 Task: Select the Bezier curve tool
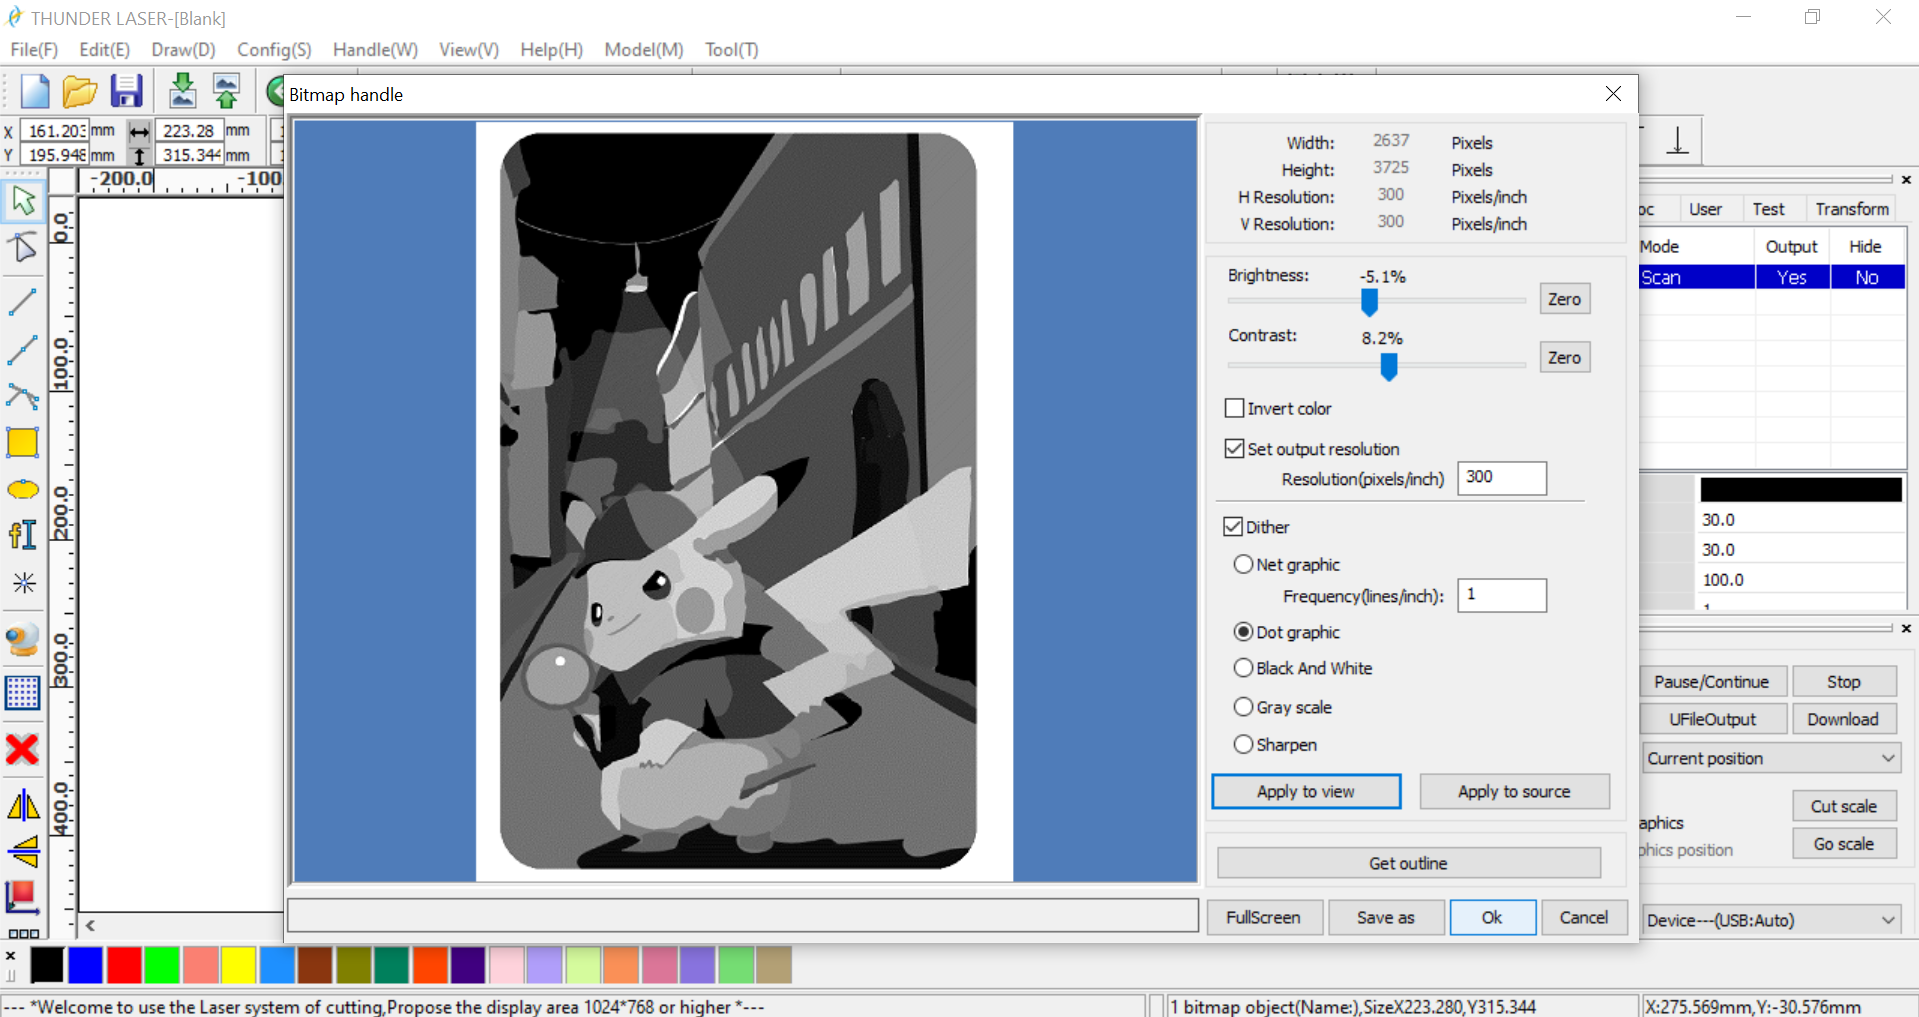tap(23, 396)
